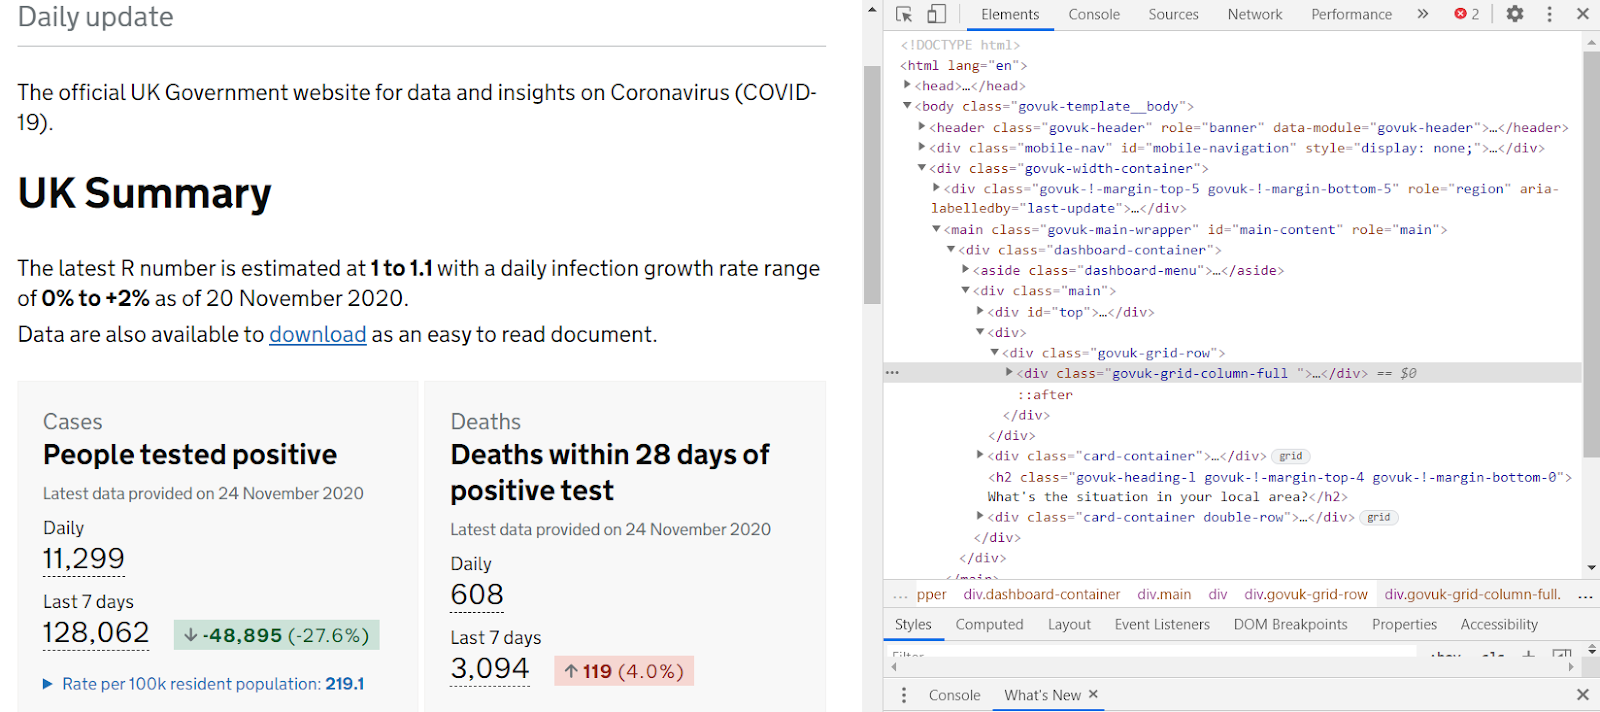Viewport: 1600px width, 712px height.
Task: Select the DOM Breakpoints pane tab
Action: point(1290,624)
